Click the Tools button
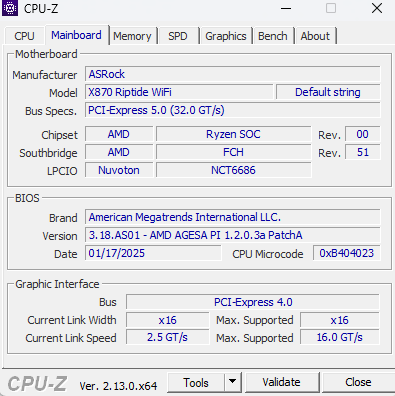 point(196,383)
